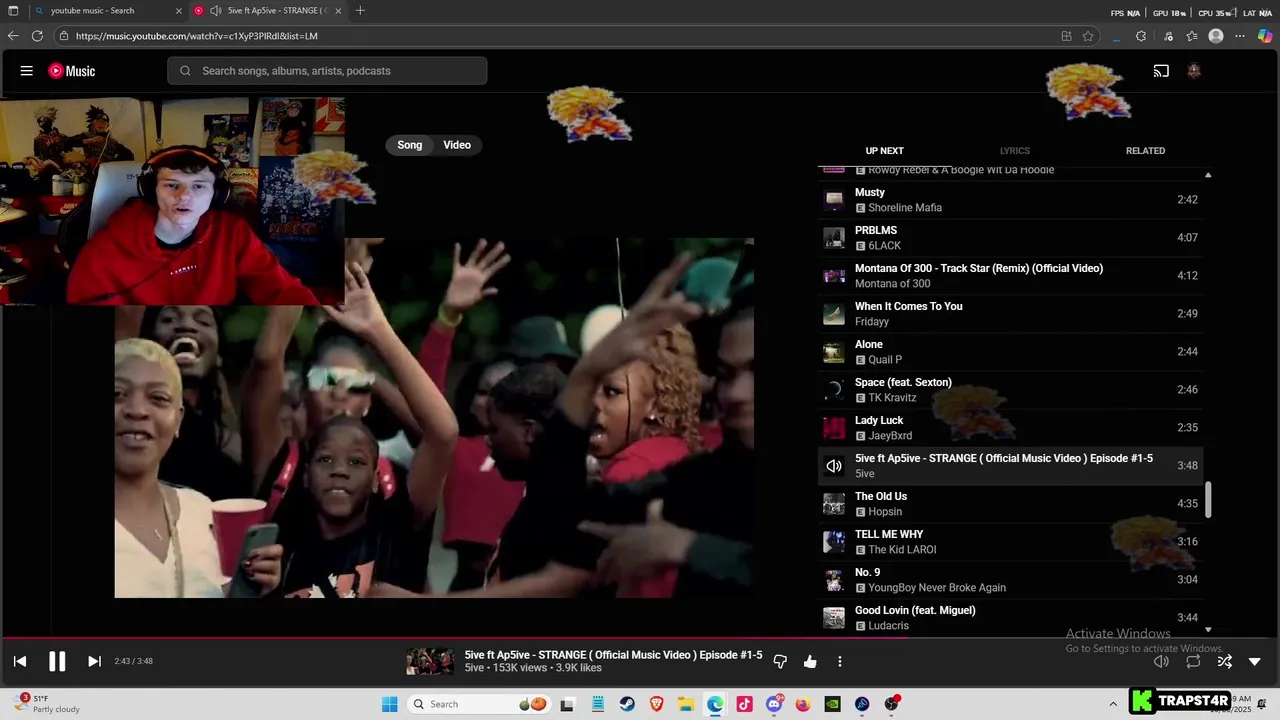Click the search songs, albums, artists field
This screenshot has height=720, width=1280.
click(x=327, y=71)
